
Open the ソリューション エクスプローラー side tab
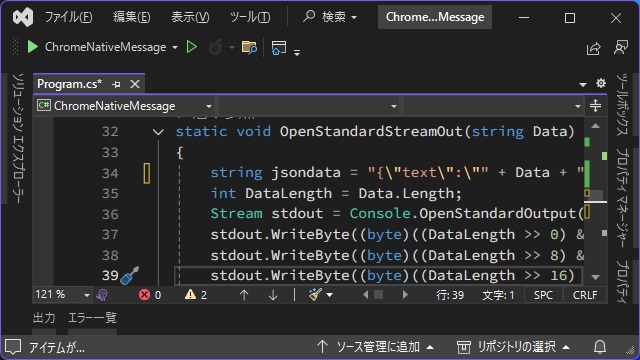[x=18, y=138]
